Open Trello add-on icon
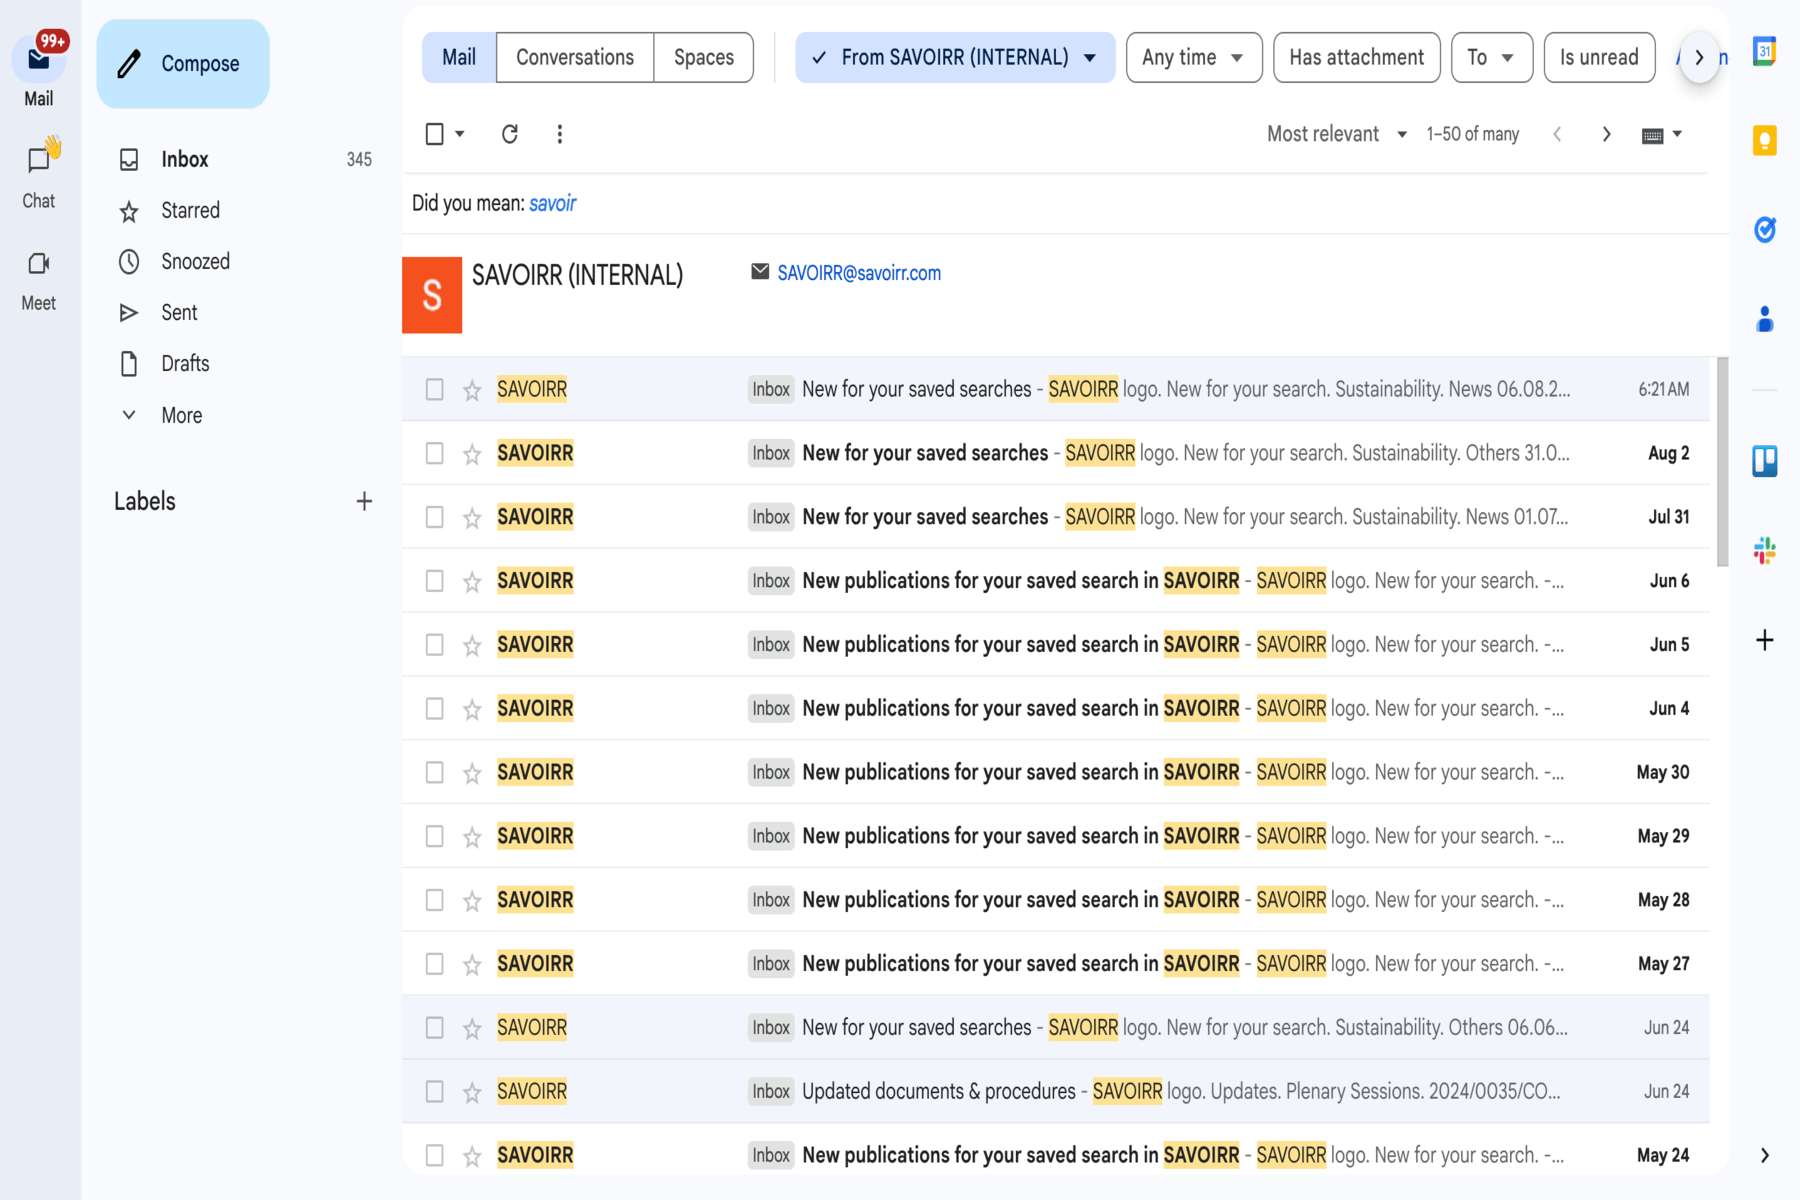Image resolution: width=1800 pixels, height=1200 pixels. (x=1765, y=461)
